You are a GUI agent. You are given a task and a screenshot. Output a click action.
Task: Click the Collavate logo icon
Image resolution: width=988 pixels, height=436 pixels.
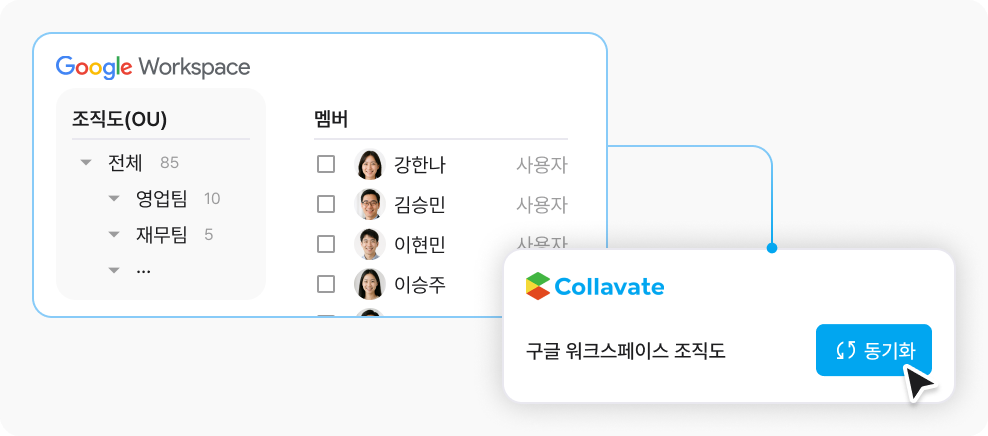(537, 287)
